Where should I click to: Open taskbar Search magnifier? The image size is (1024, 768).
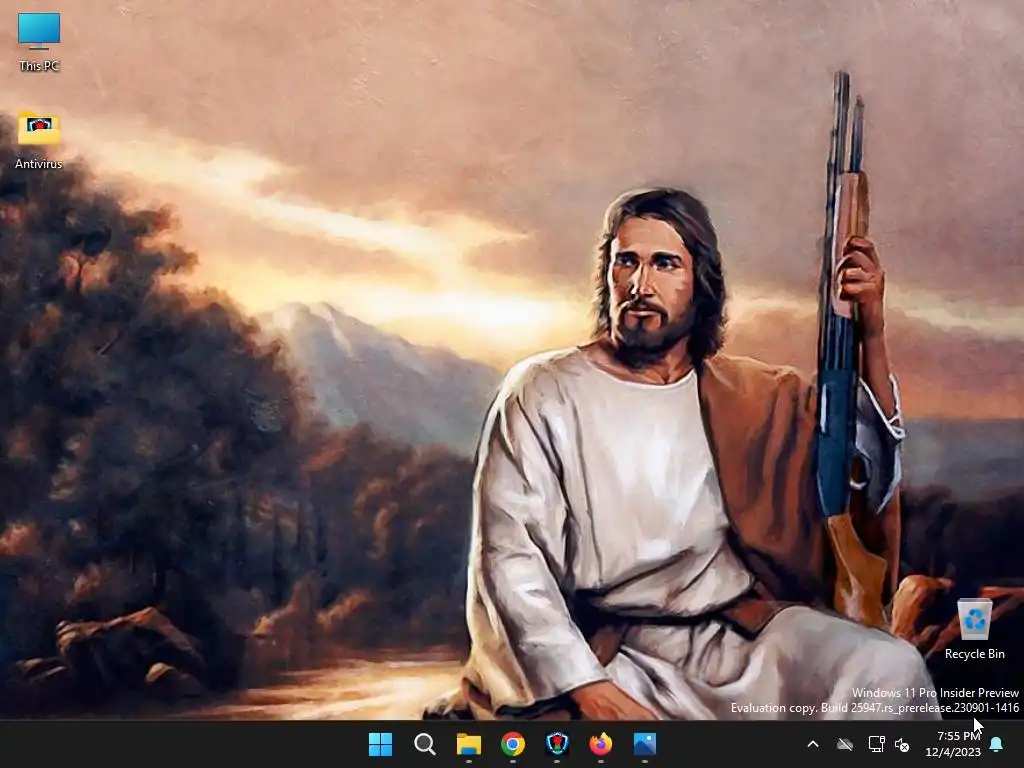424,744
